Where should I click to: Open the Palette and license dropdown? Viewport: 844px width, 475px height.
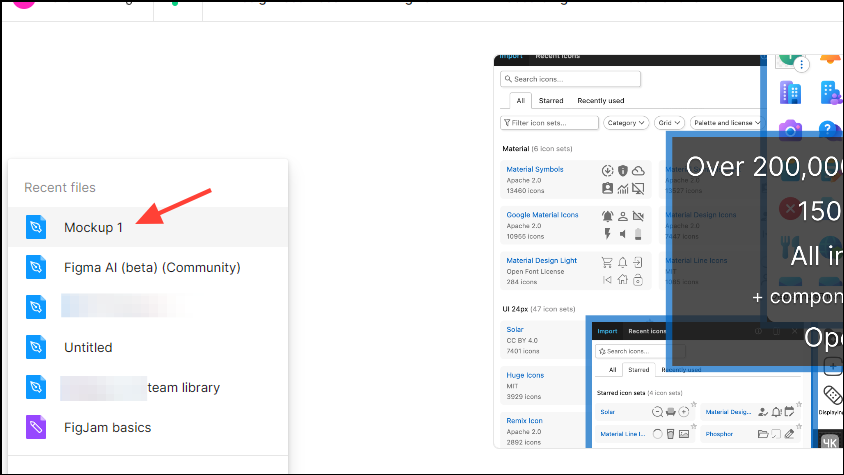[x=727, y=123]
